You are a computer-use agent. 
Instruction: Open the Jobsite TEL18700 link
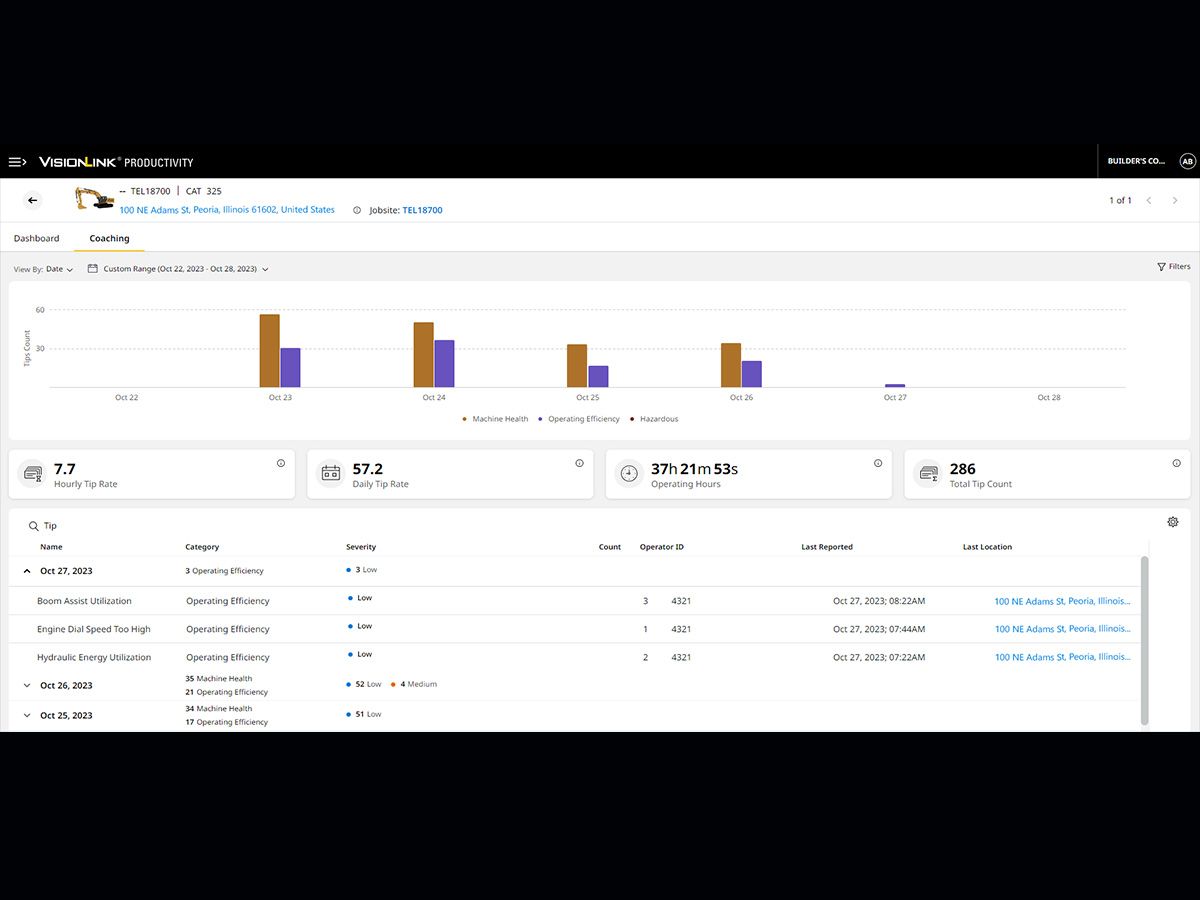tap(421, 210)
